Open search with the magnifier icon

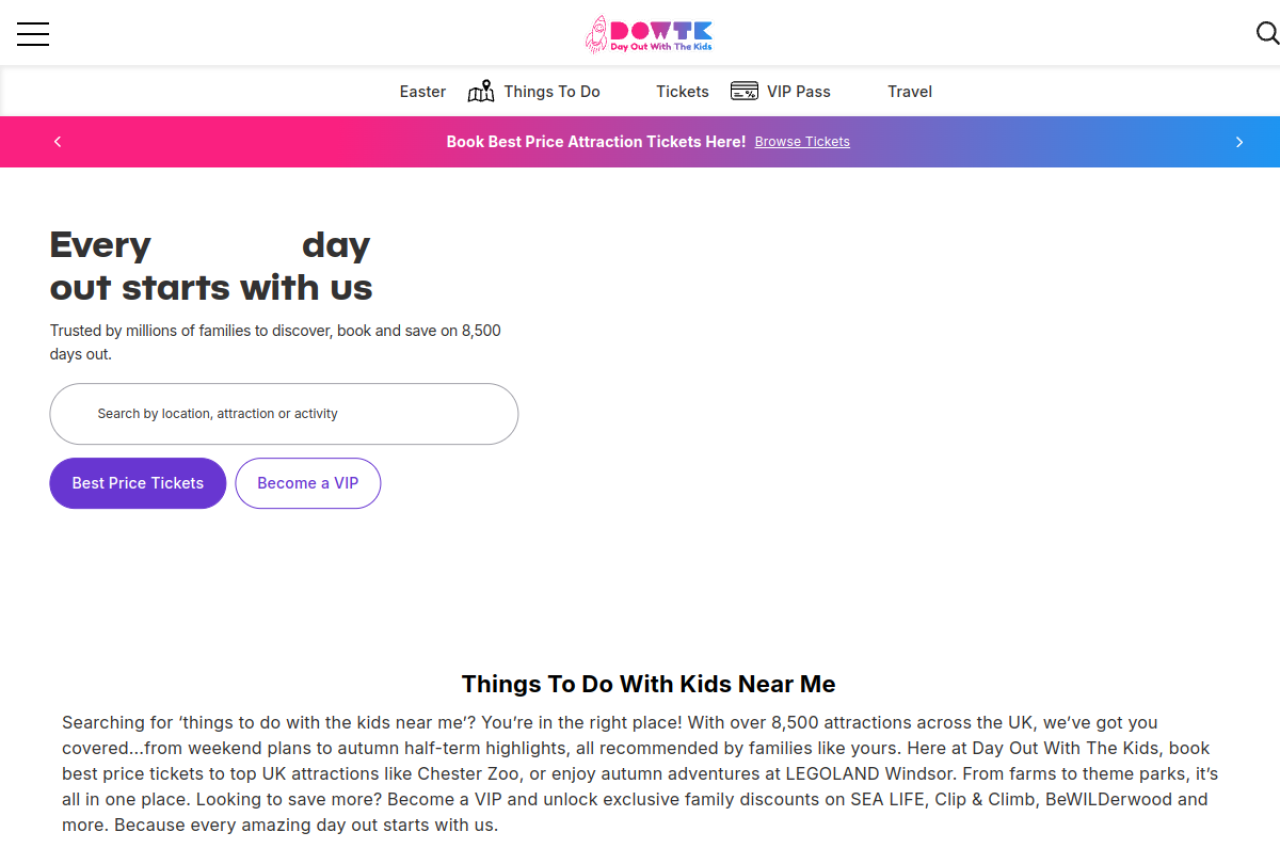[x=1267, y=34]
